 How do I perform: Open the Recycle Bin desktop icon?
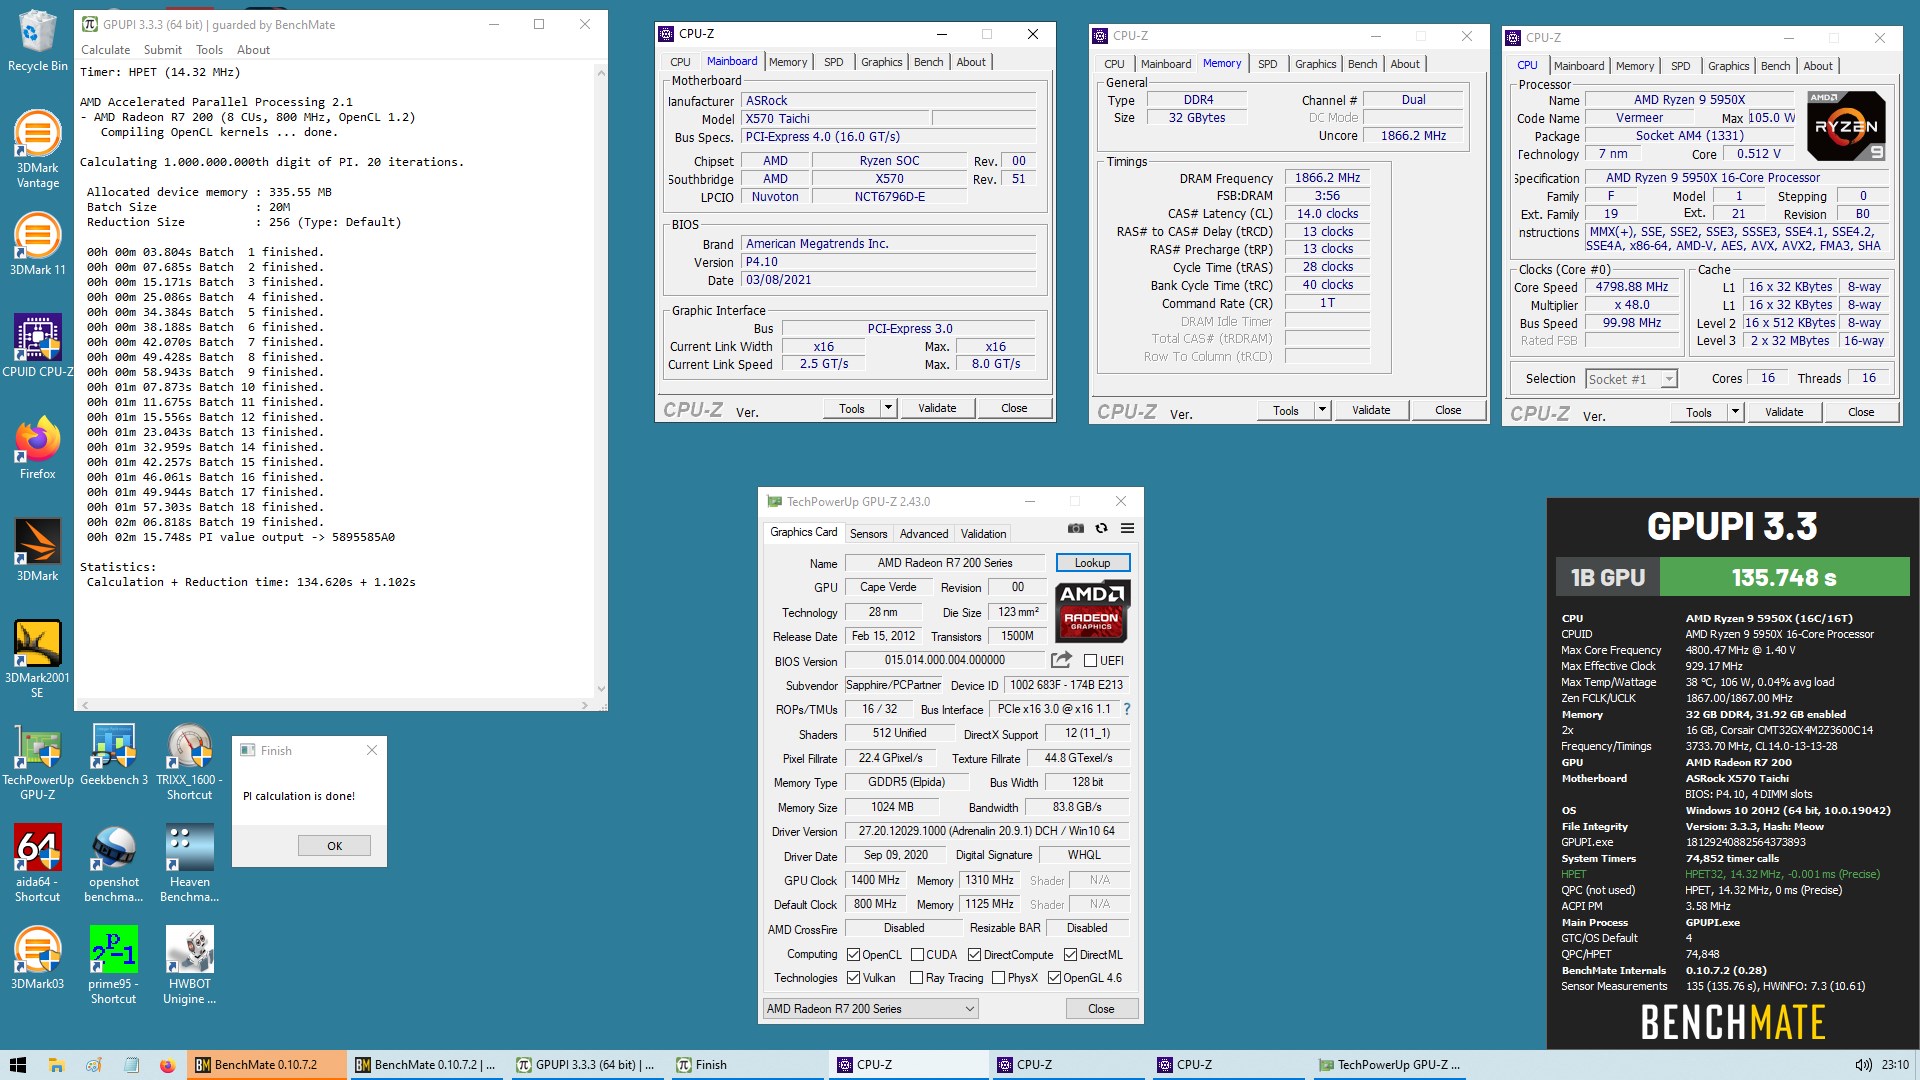tap(37, 41)
